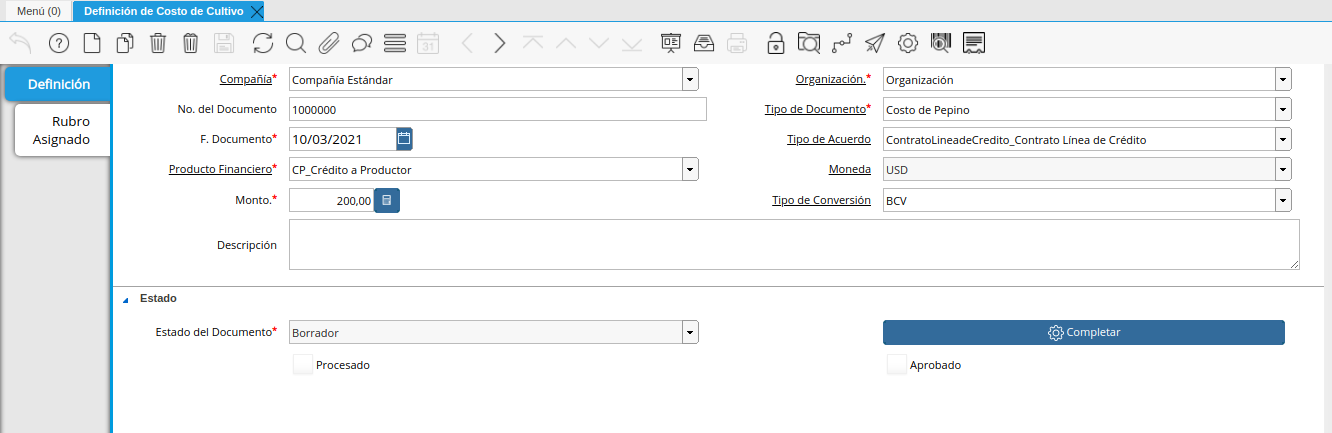Collapse the Estado section

tap(126, 299)
